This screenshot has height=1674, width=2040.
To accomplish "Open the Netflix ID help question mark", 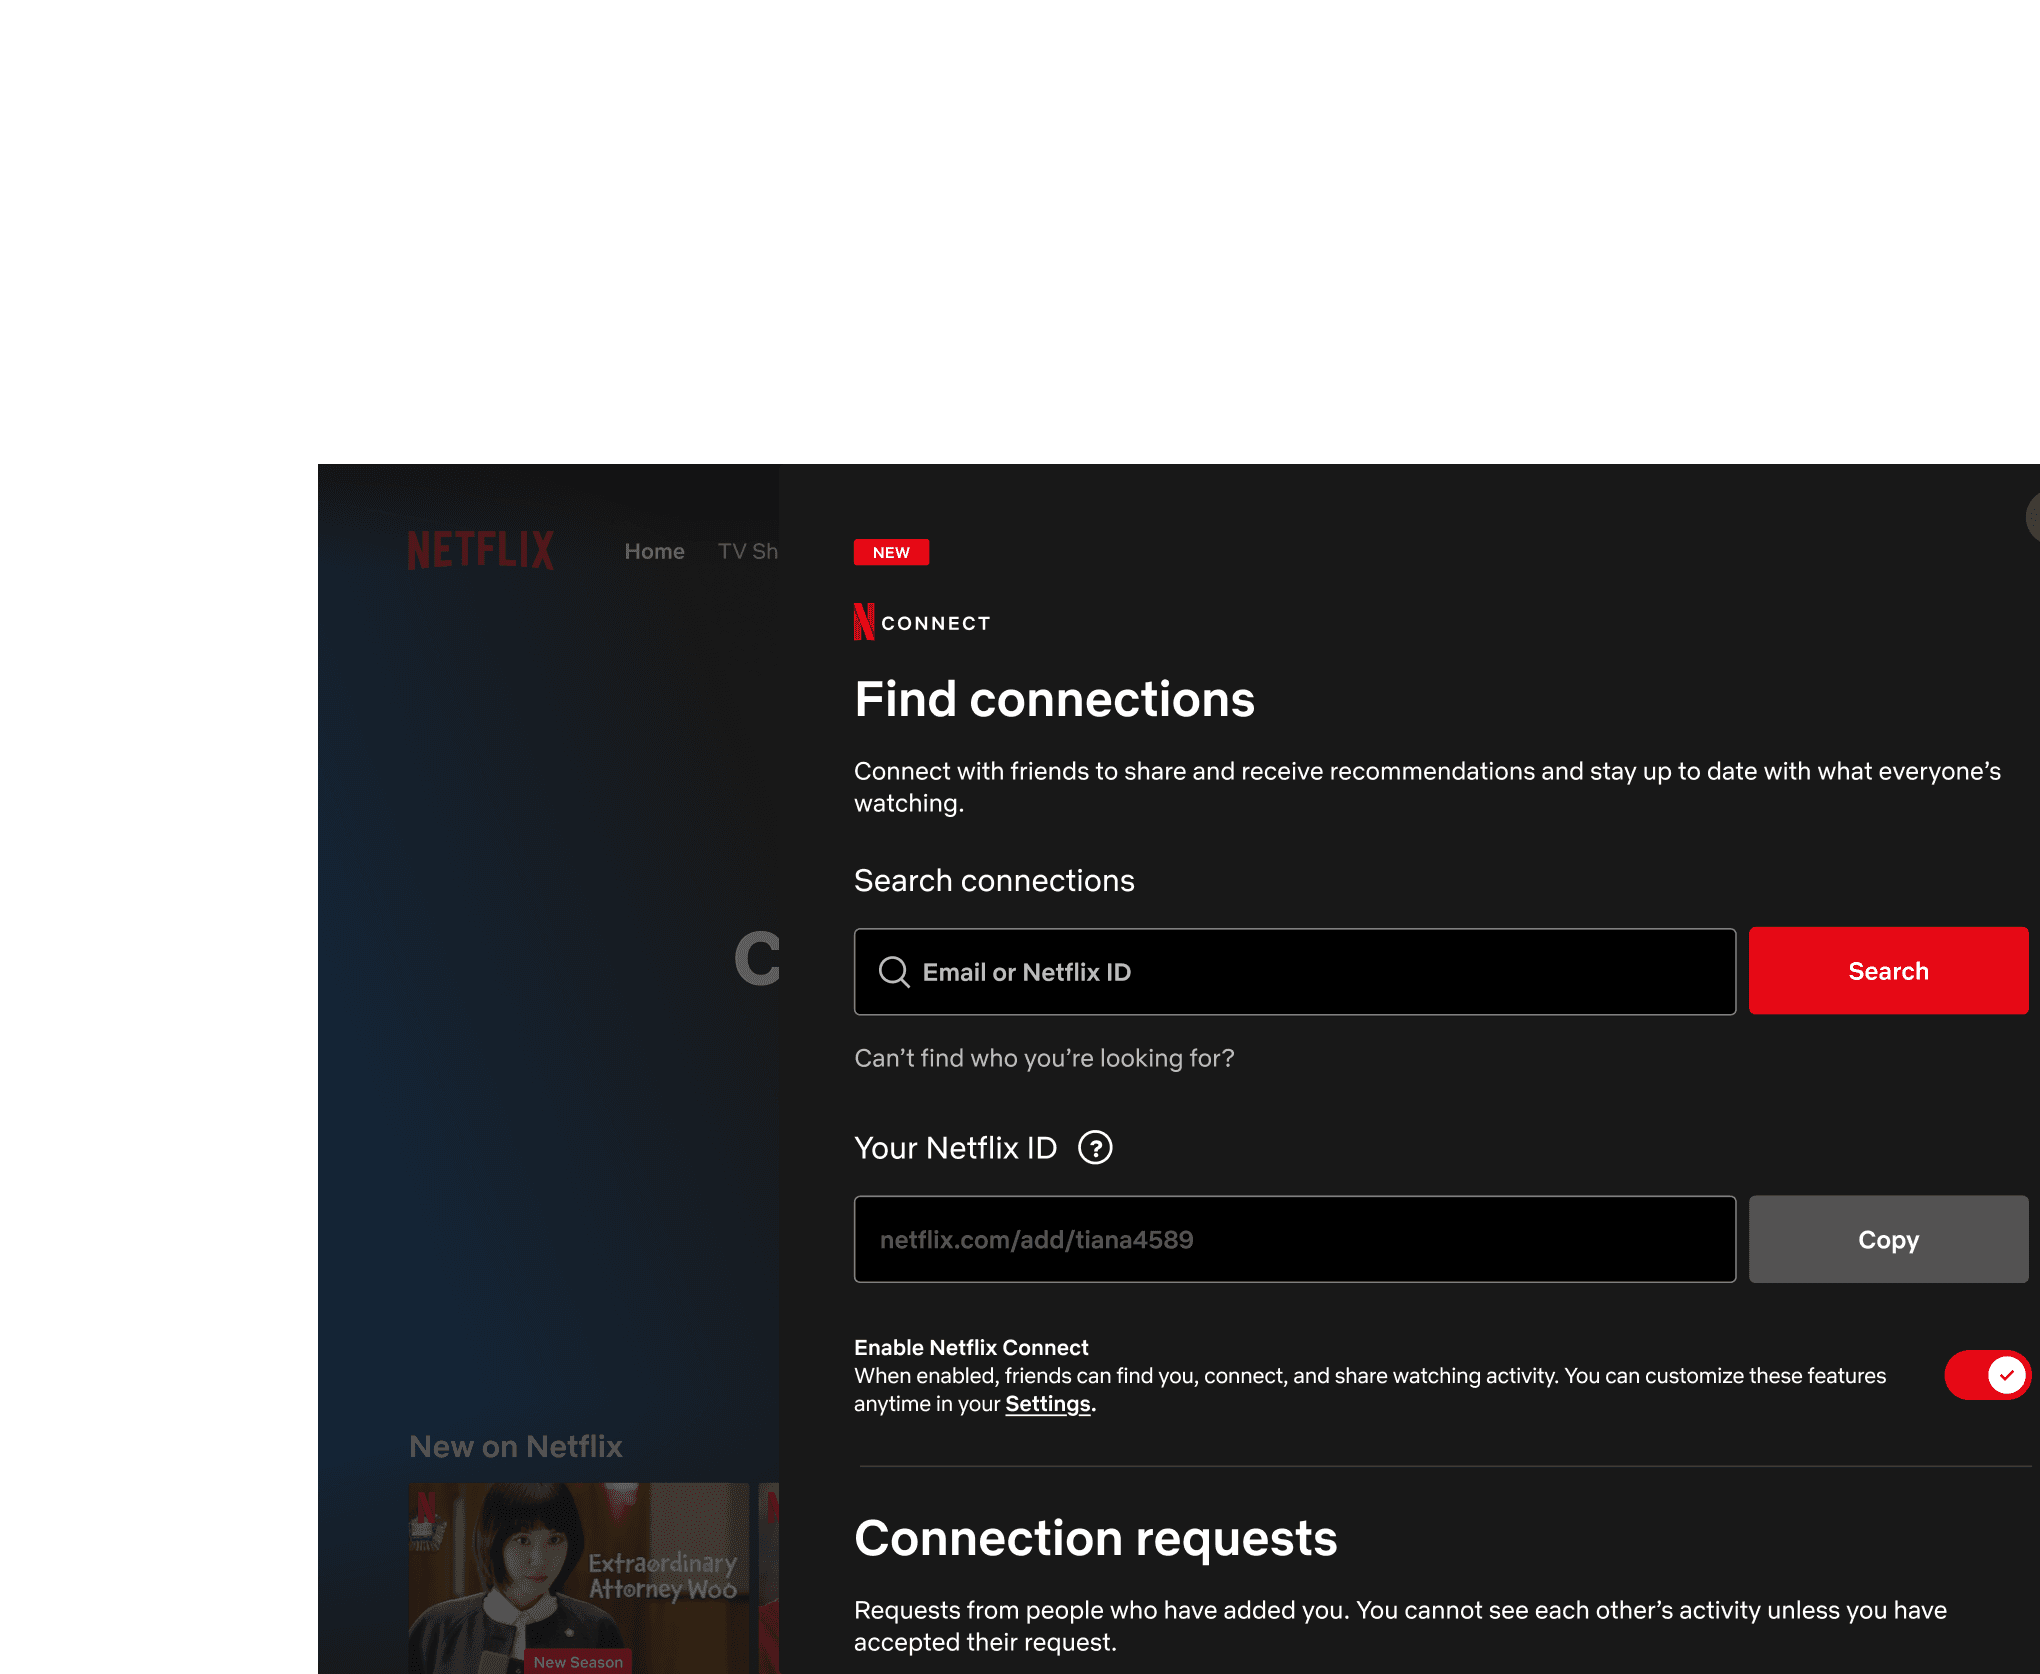I will click(1095, 1147).
